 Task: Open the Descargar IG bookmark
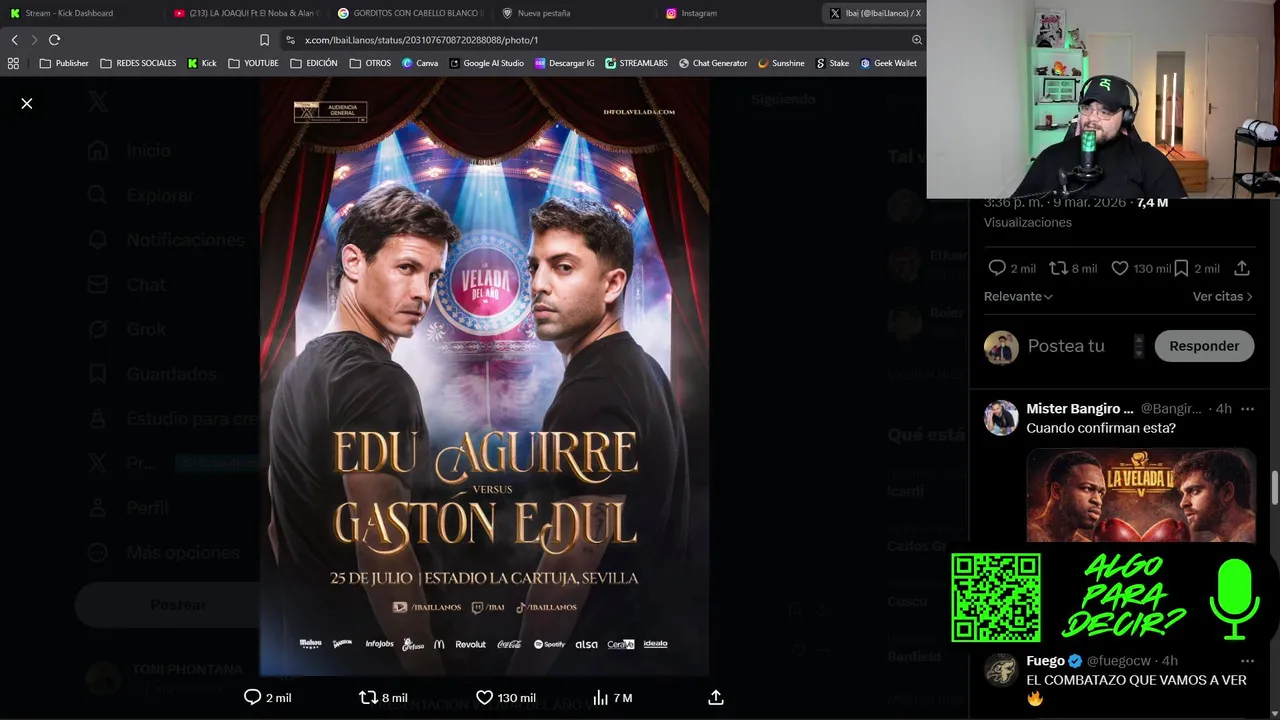565,63
